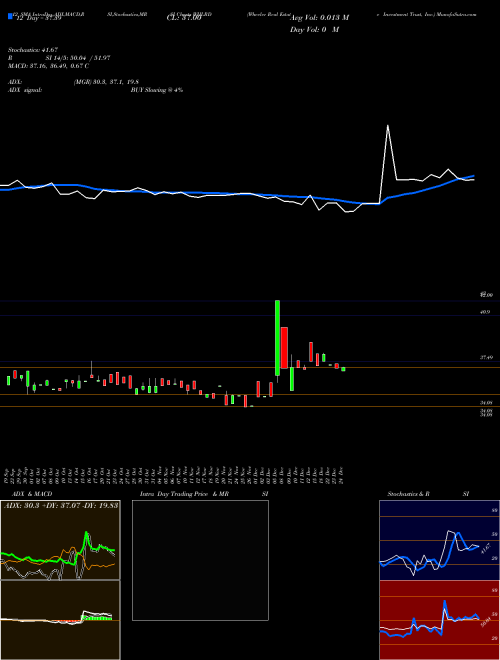Image resolution: width=500 pixels, height=660 pixels.
Task: Click the 'Intra Day Trading Price & MR' title
Action: (184, 494)
